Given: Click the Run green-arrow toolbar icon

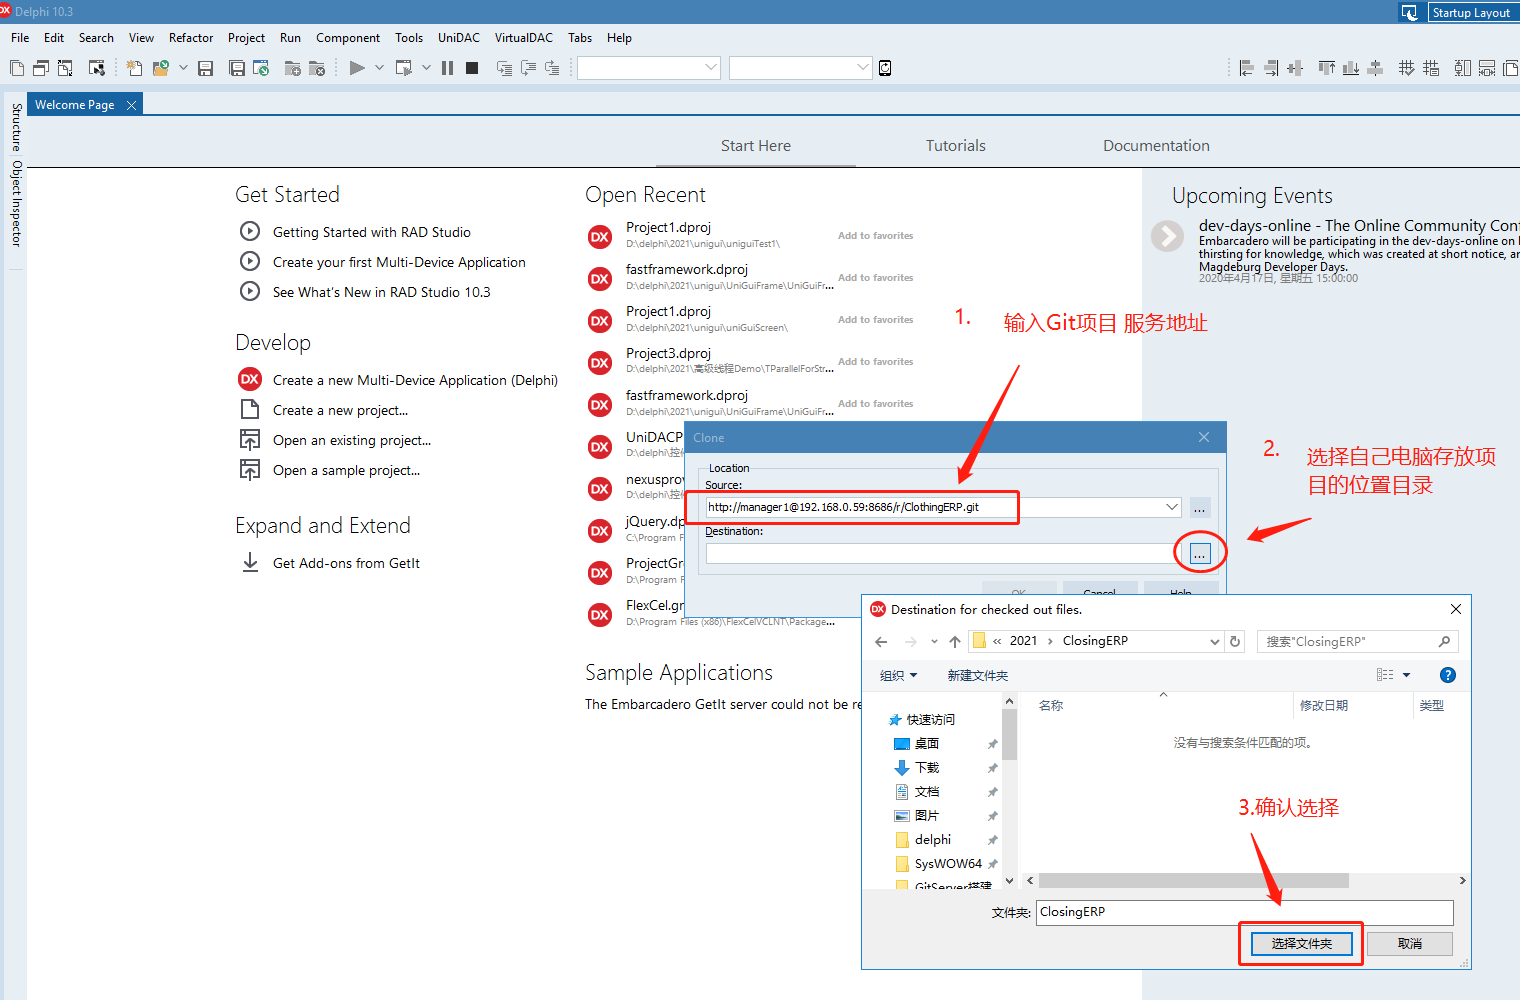Looking at the screenshot, I should (357, 68).
